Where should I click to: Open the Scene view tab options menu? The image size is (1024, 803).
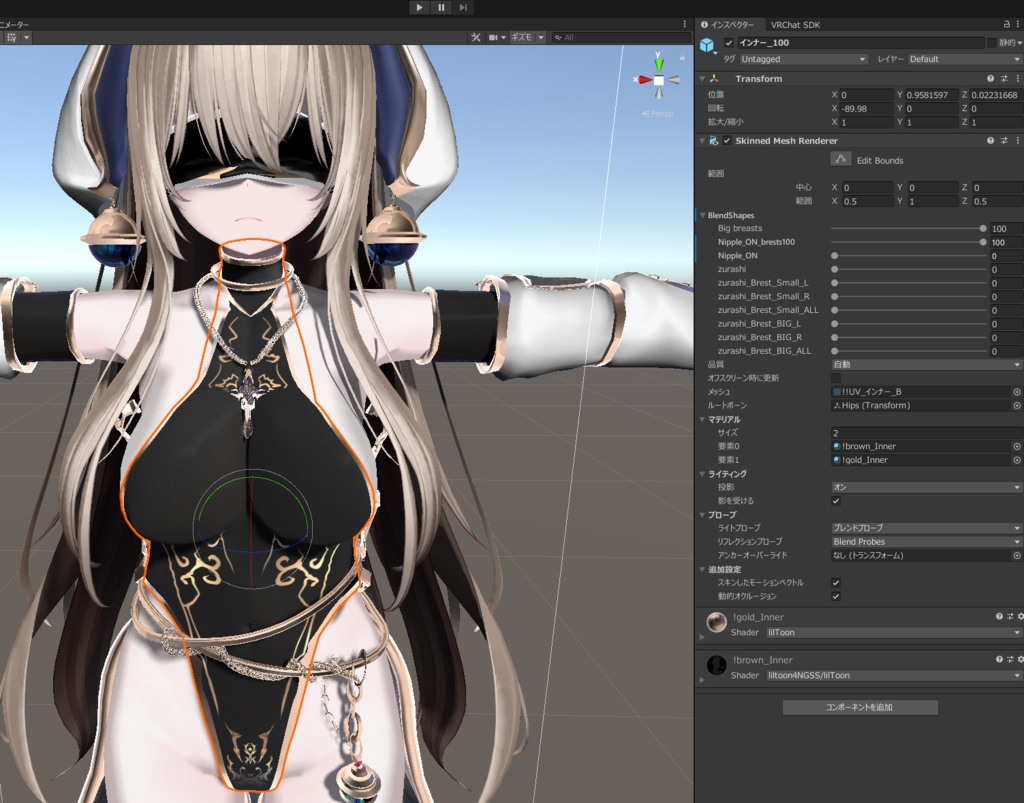coord(684,24)
